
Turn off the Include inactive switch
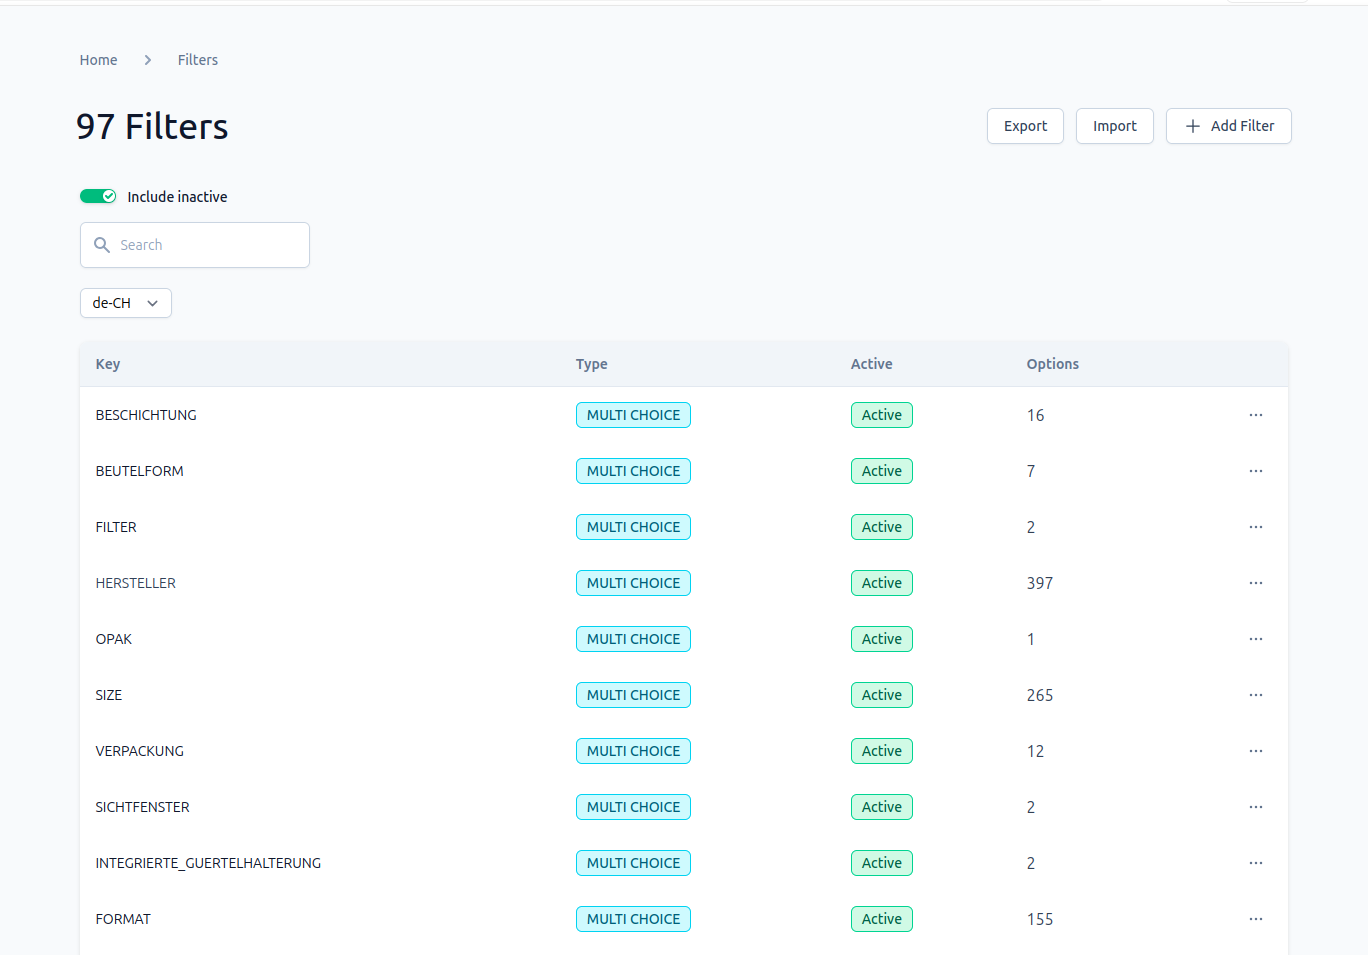98,196
